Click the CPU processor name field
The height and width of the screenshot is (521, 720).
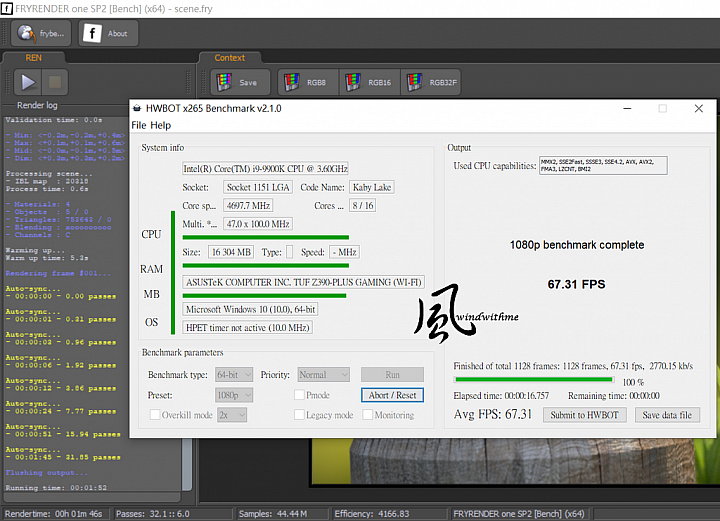[x=265, y=168]
